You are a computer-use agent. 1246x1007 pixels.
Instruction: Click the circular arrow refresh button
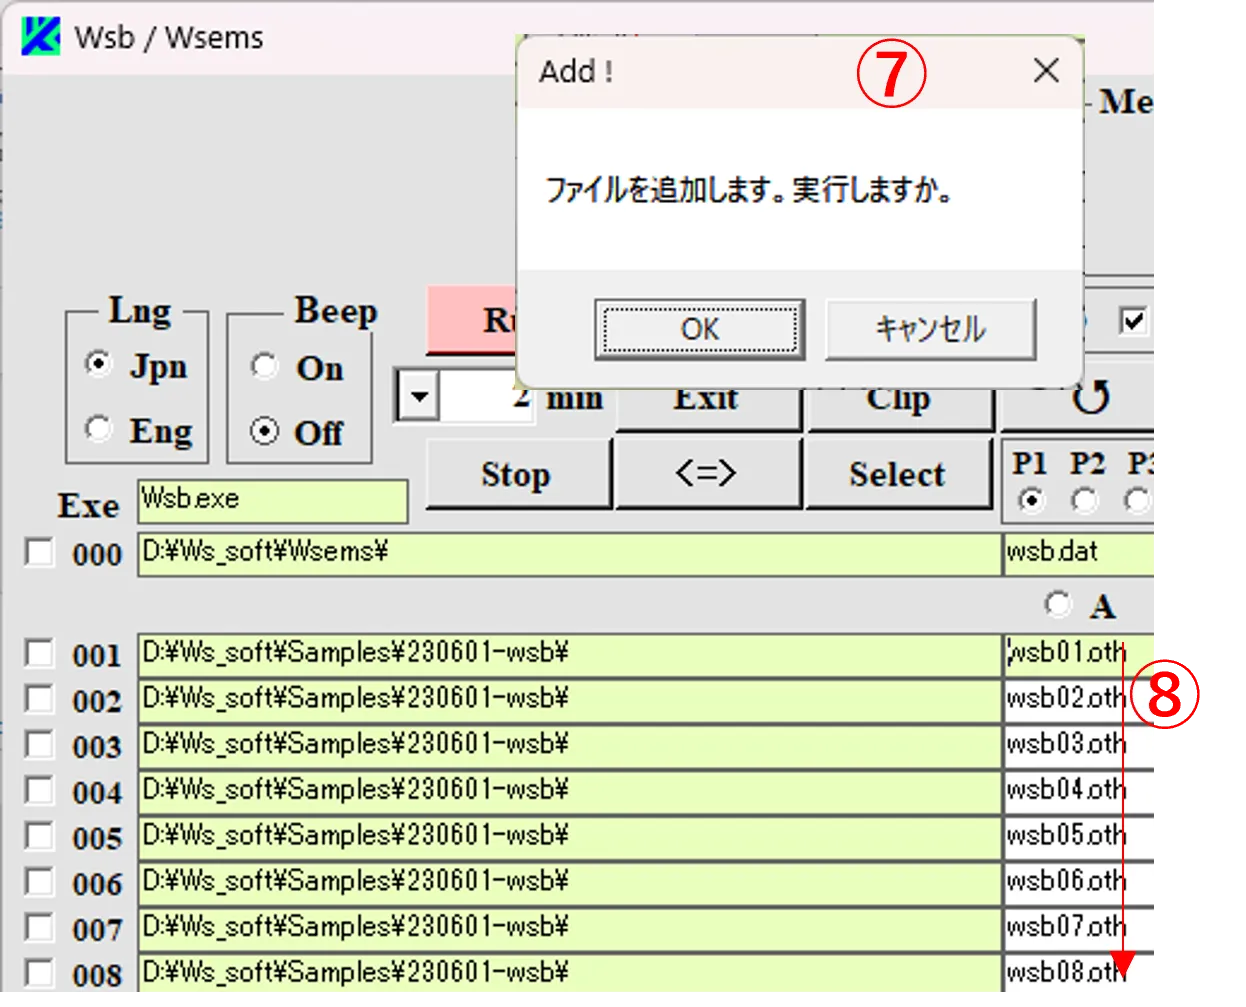(1089, 400)
